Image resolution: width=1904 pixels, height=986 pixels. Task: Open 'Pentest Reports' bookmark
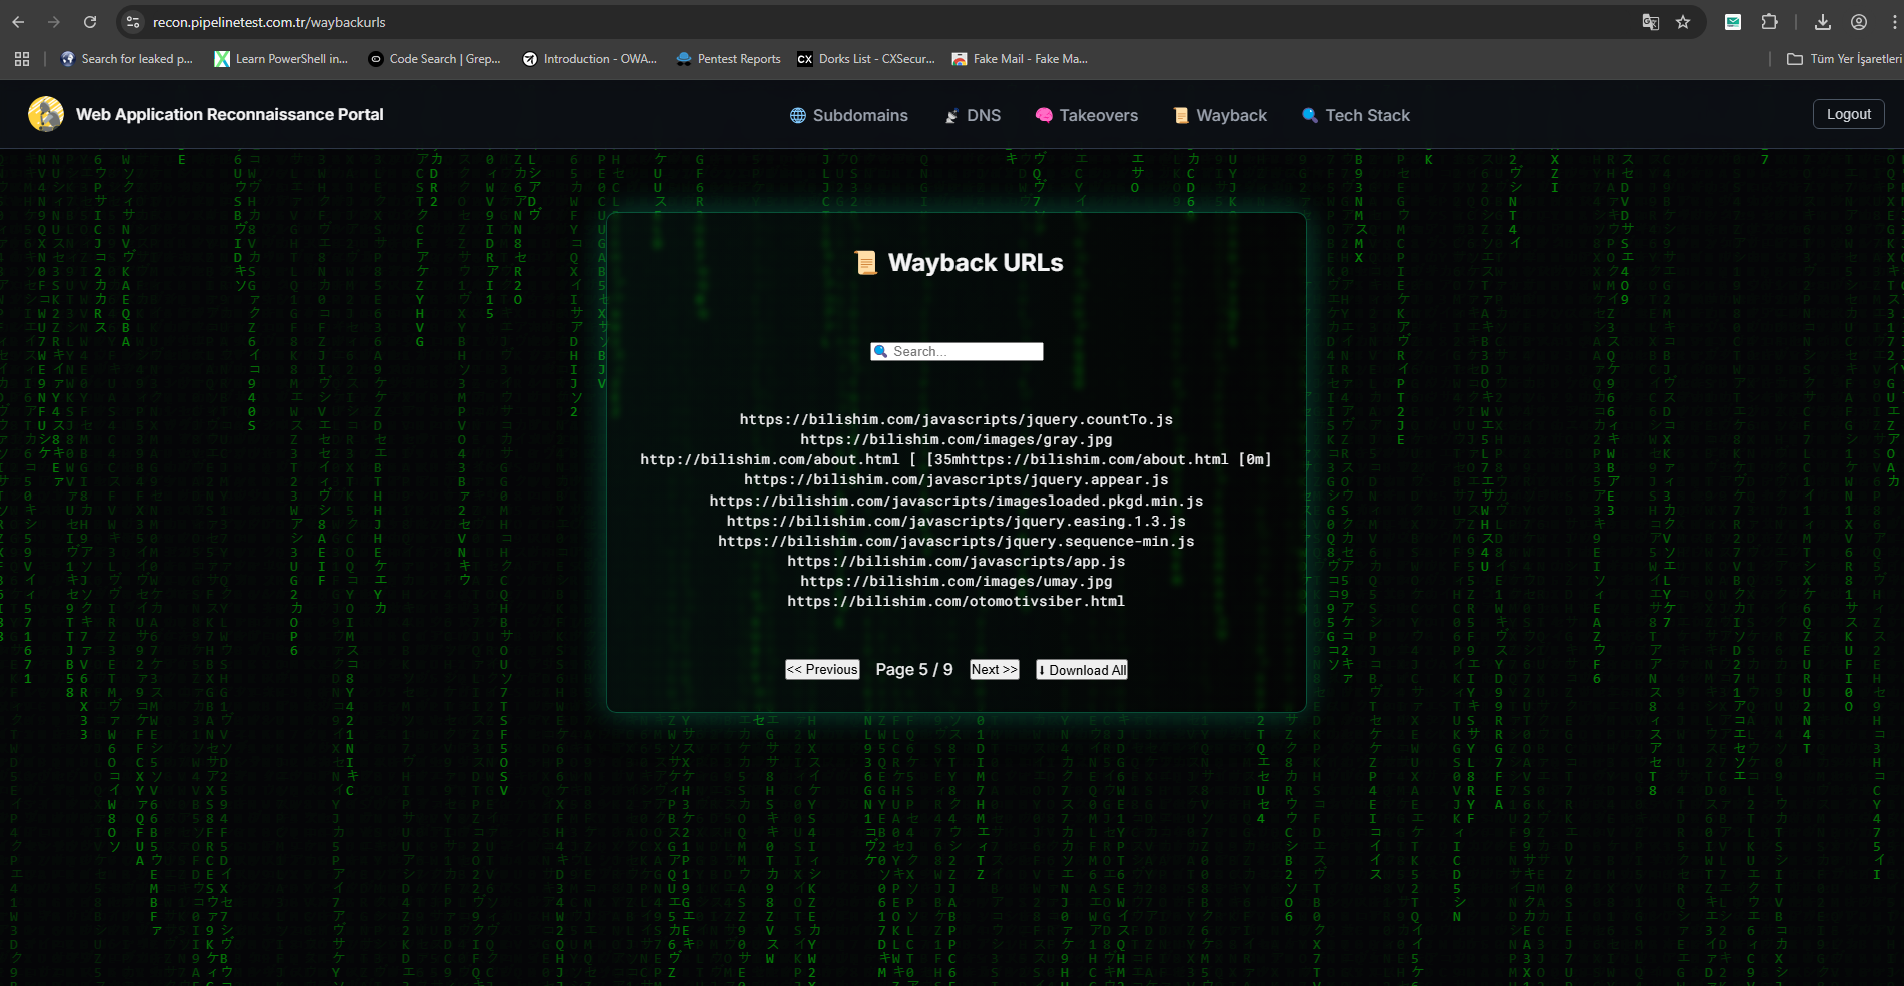click(729, 59)
